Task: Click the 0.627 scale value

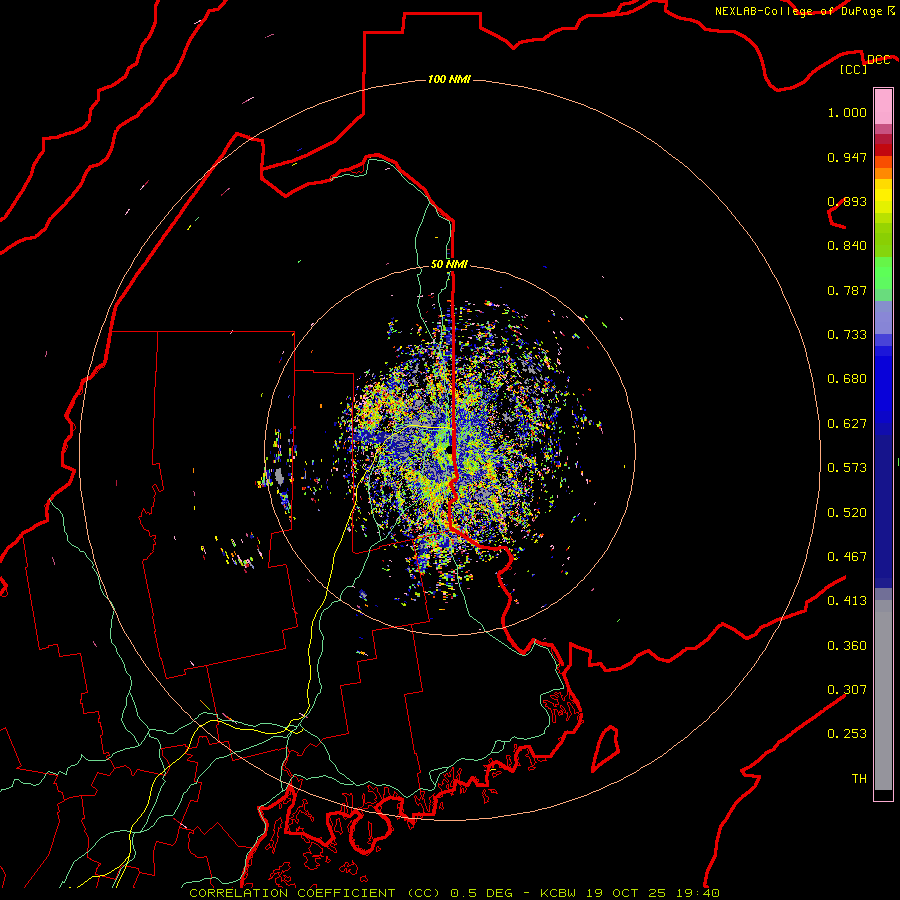Action: [847, 424]
